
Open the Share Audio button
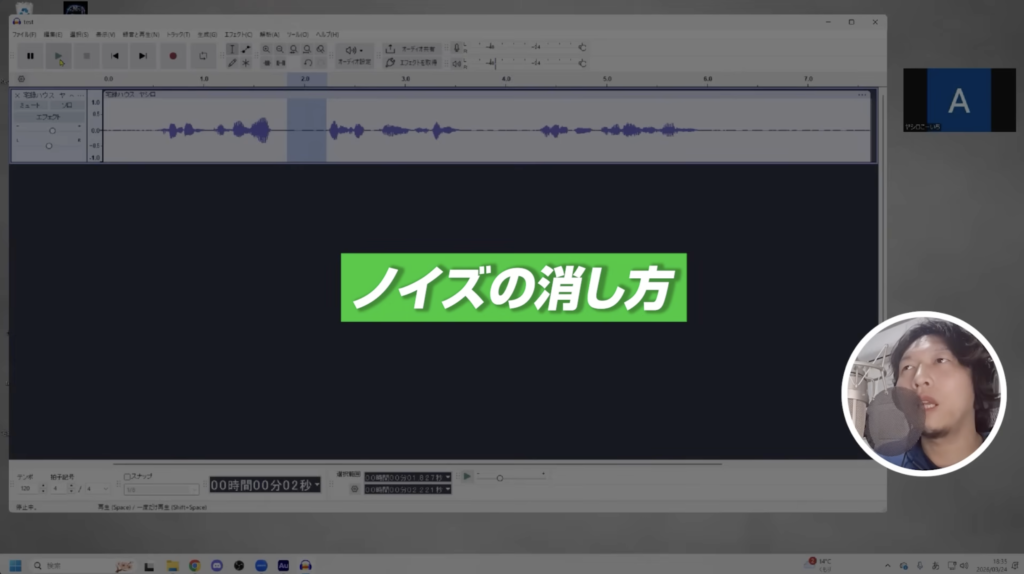pos(412,48)
